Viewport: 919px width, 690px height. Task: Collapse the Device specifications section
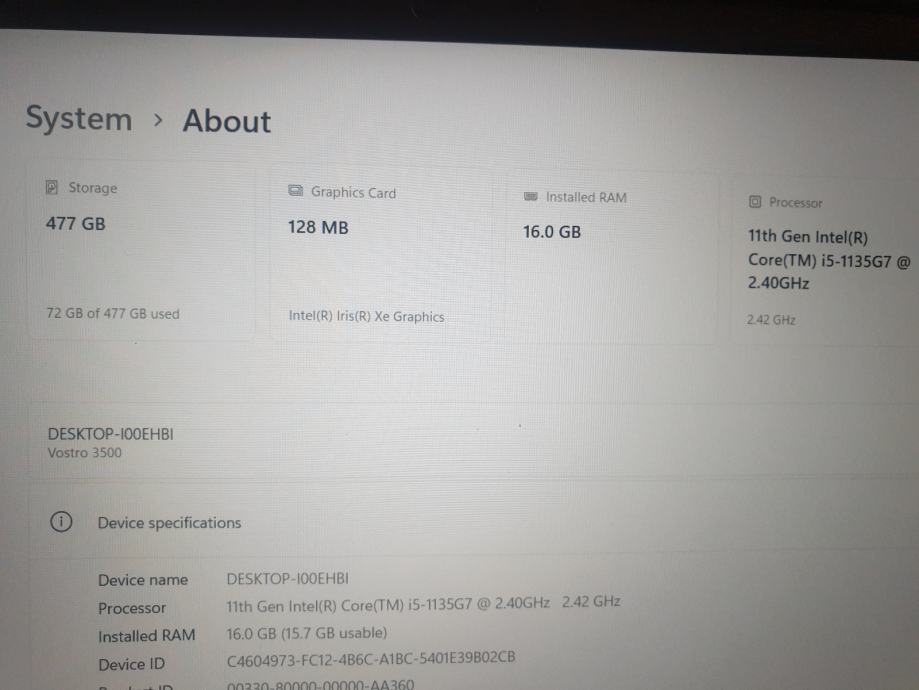pos(469,522)
